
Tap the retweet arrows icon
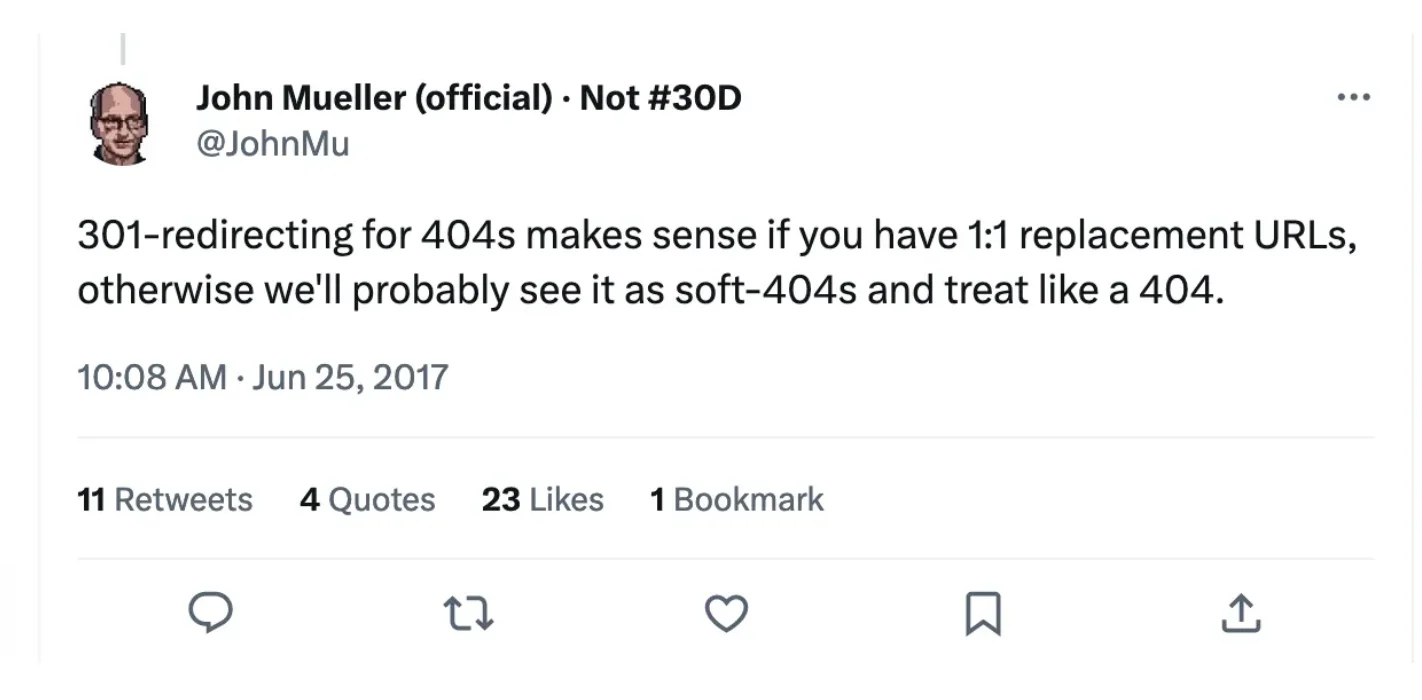click(468, 613)
